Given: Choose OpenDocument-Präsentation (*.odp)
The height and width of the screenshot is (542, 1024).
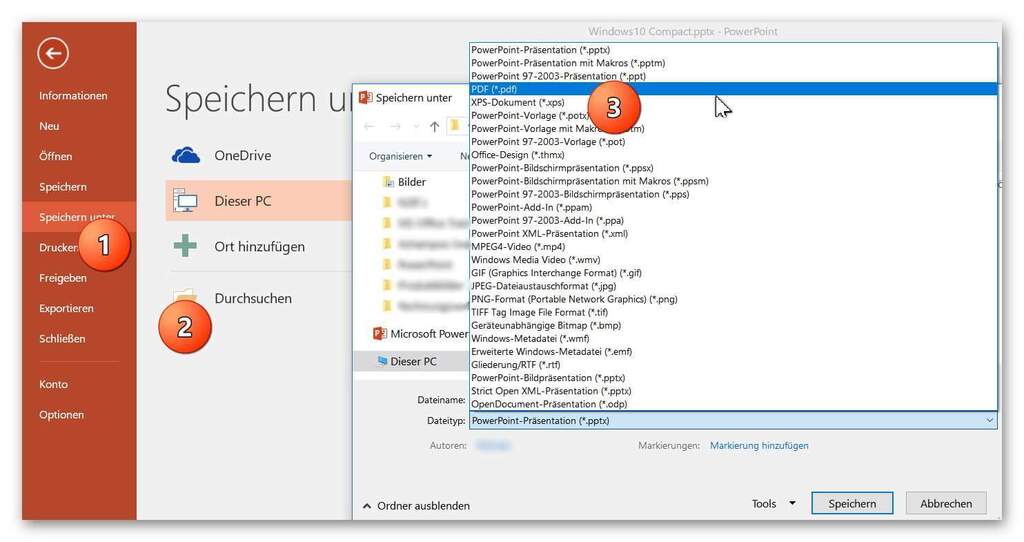Looking at the screenshot, I should point(733,404).
